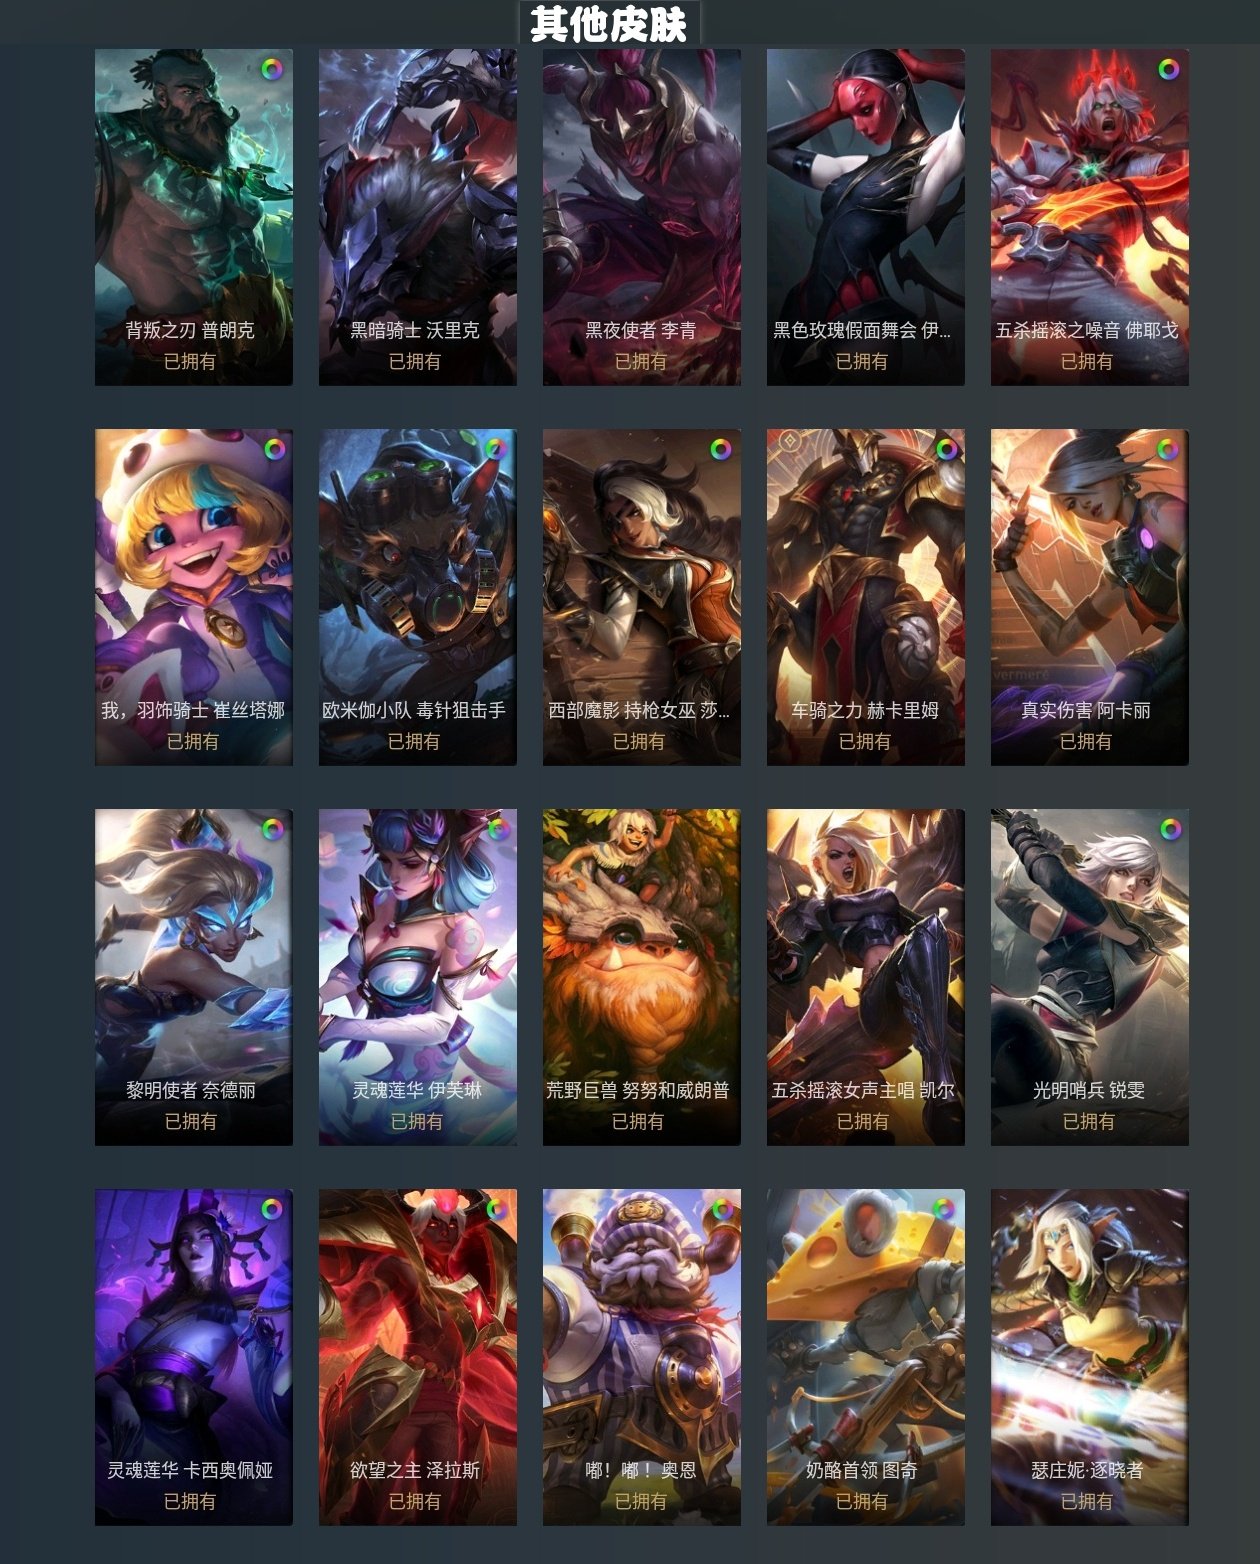Open the 荒野巨兽 努努和威朗普 skin
The height and width of the screenshot is (1564, 1260).
pos(642,977)
